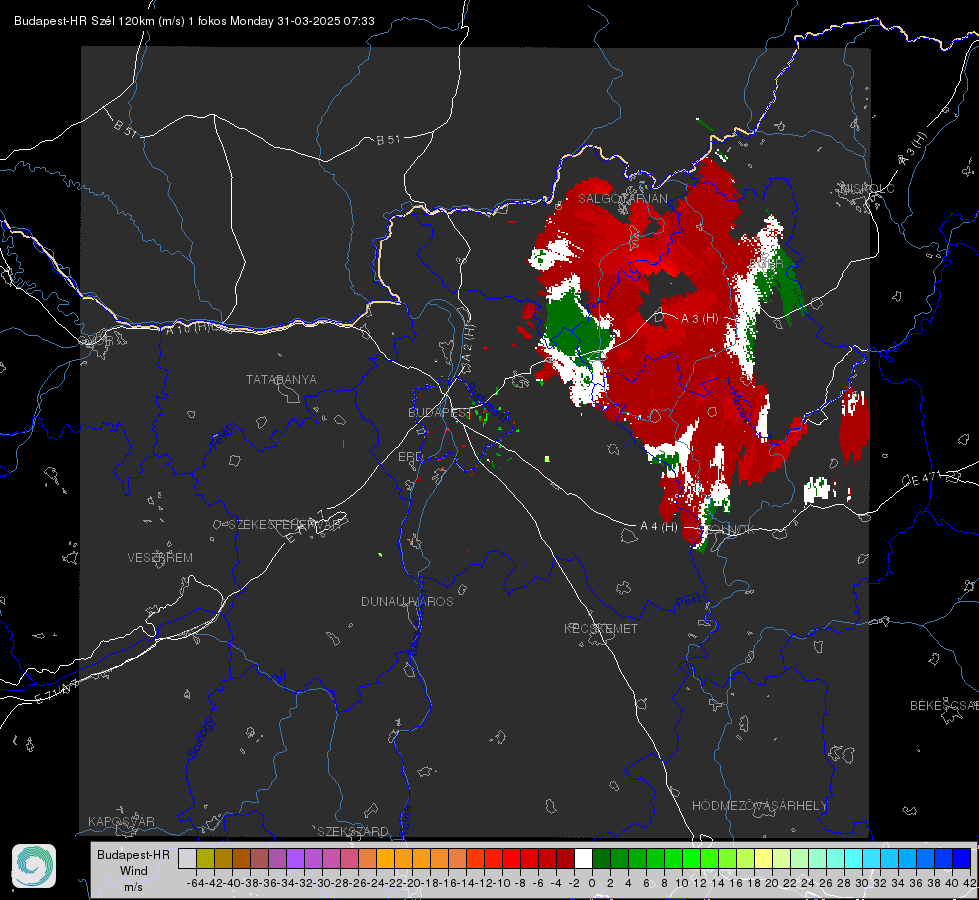Screen dimensions: 979x900
Task: Click the DUNAÚJVÁROS city label
Action: [407, 601]
